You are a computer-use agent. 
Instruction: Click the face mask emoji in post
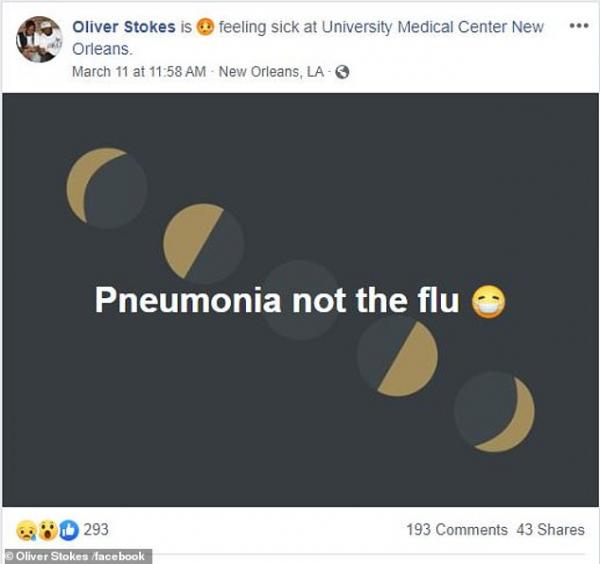489,300
